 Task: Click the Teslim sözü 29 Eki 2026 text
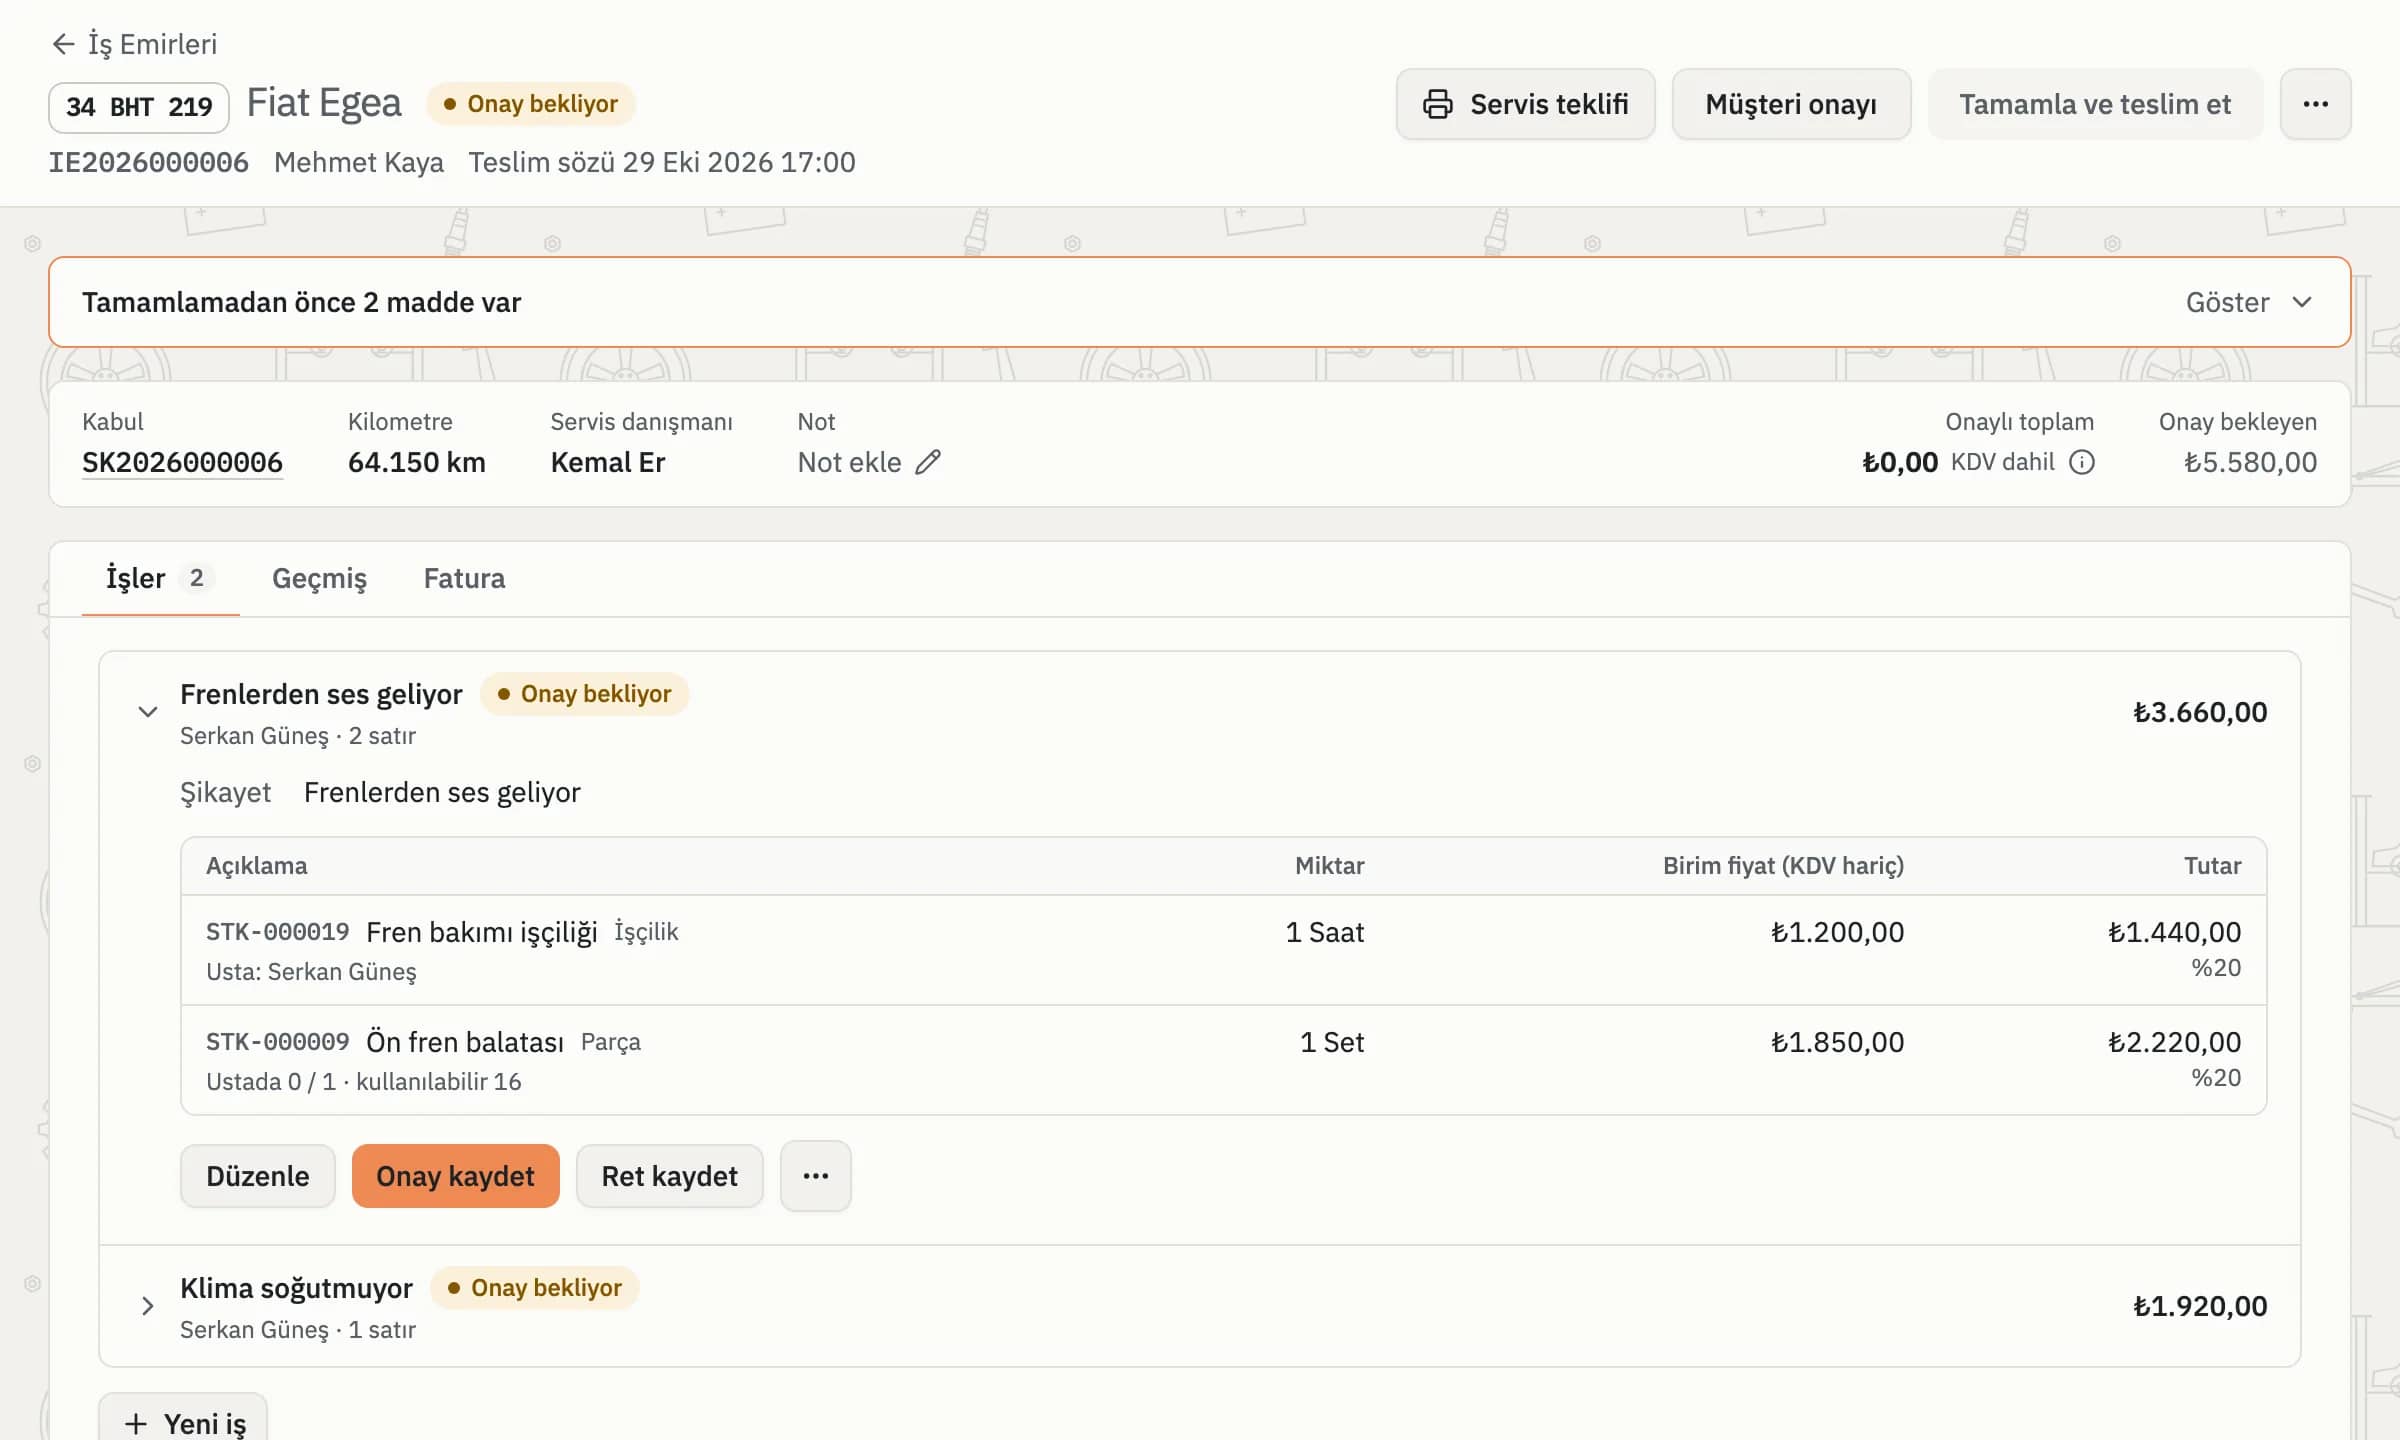click(662, 162)
